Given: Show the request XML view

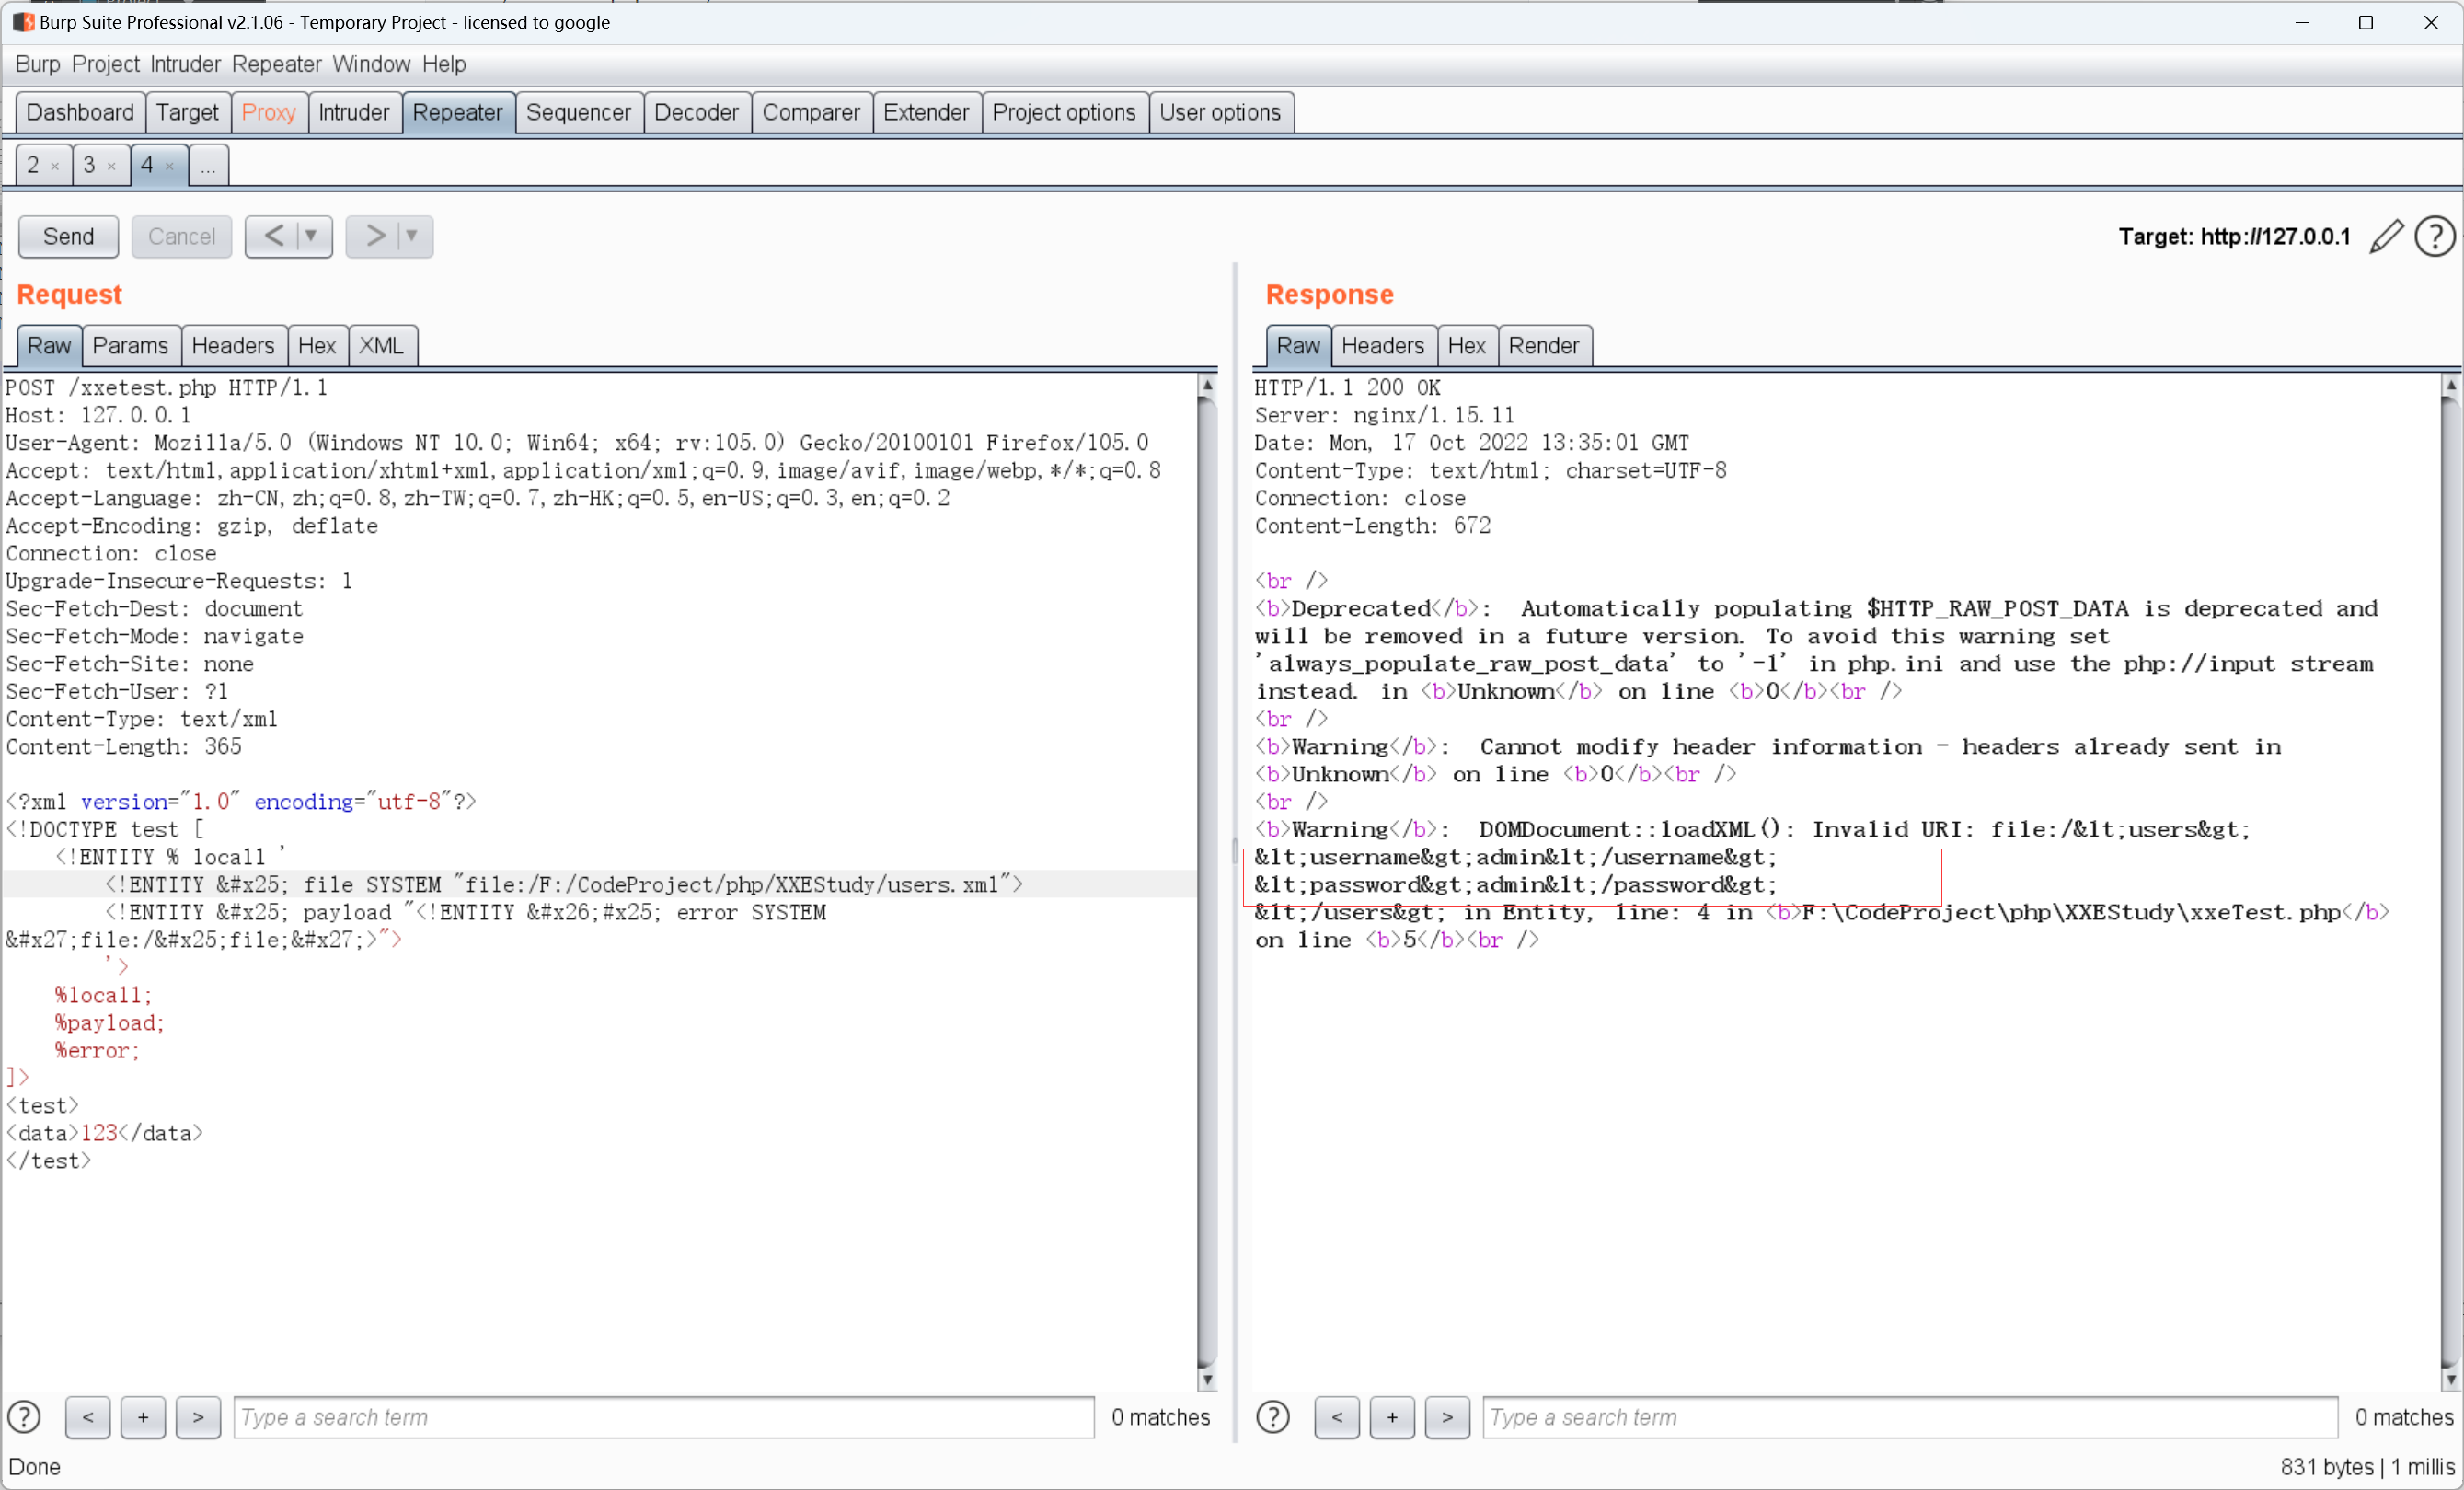Looking at the screenshot, I should pos(381,346).
